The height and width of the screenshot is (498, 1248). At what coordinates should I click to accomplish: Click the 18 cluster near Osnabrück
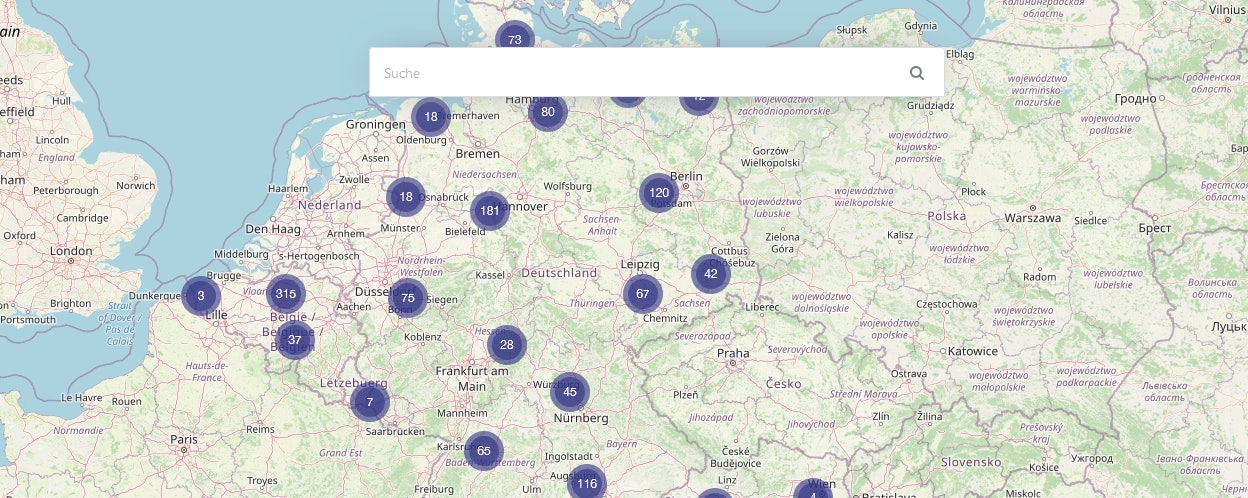(406, 197)
